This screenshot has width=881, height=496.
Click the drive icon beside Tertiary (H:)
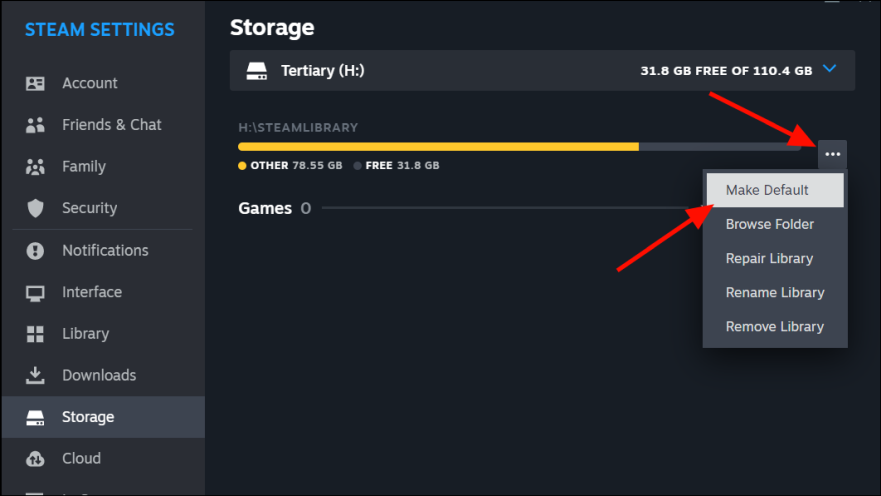point(258,71)
